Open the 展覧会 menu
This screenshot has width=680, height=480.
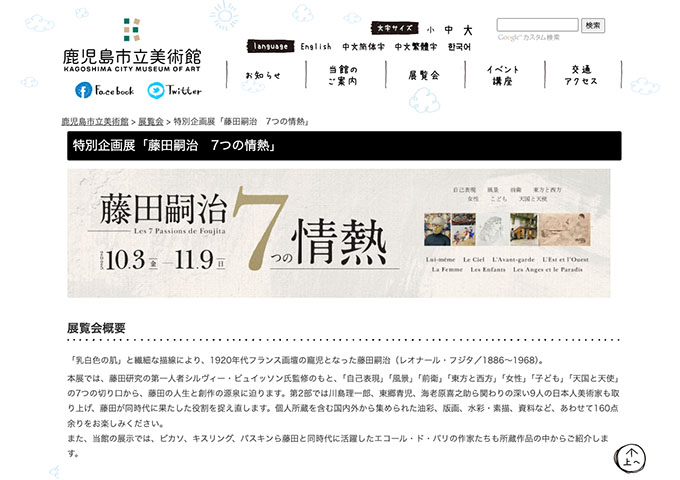click(423, 75)
